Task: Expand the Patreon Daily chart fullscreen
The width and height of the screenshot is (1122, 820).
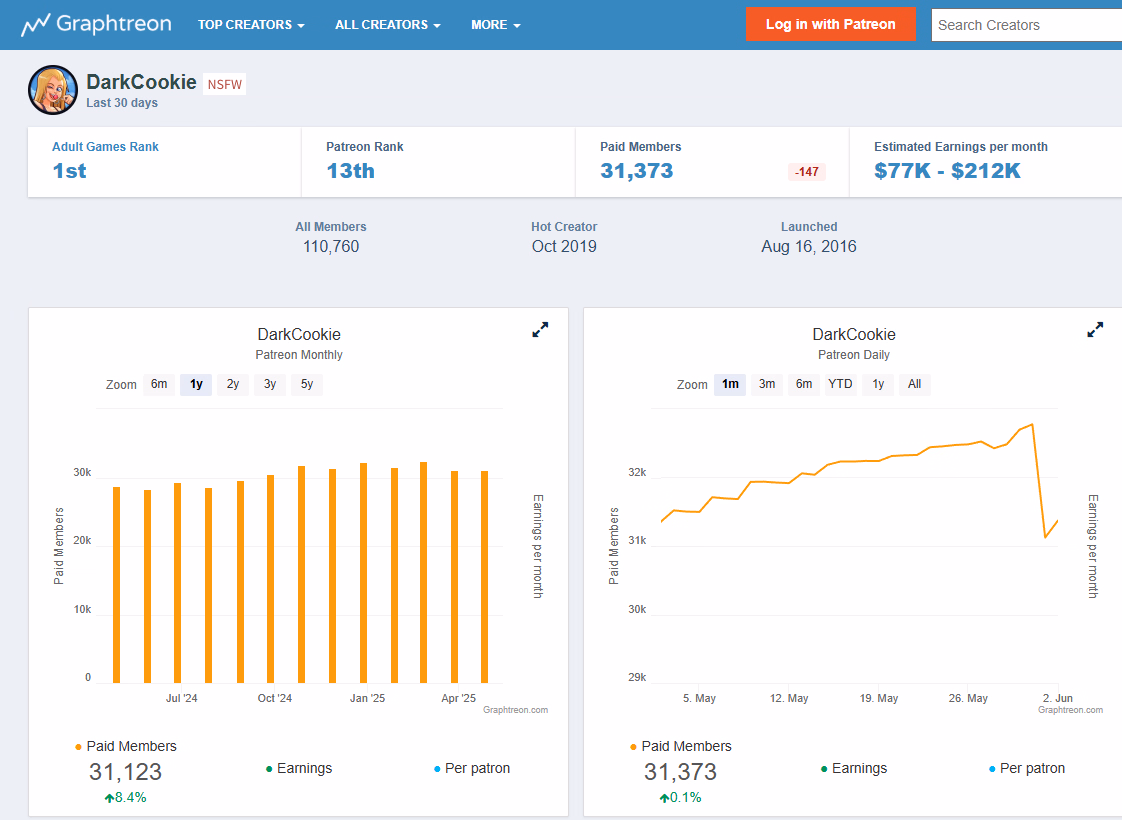Action: click(1095, 330)
